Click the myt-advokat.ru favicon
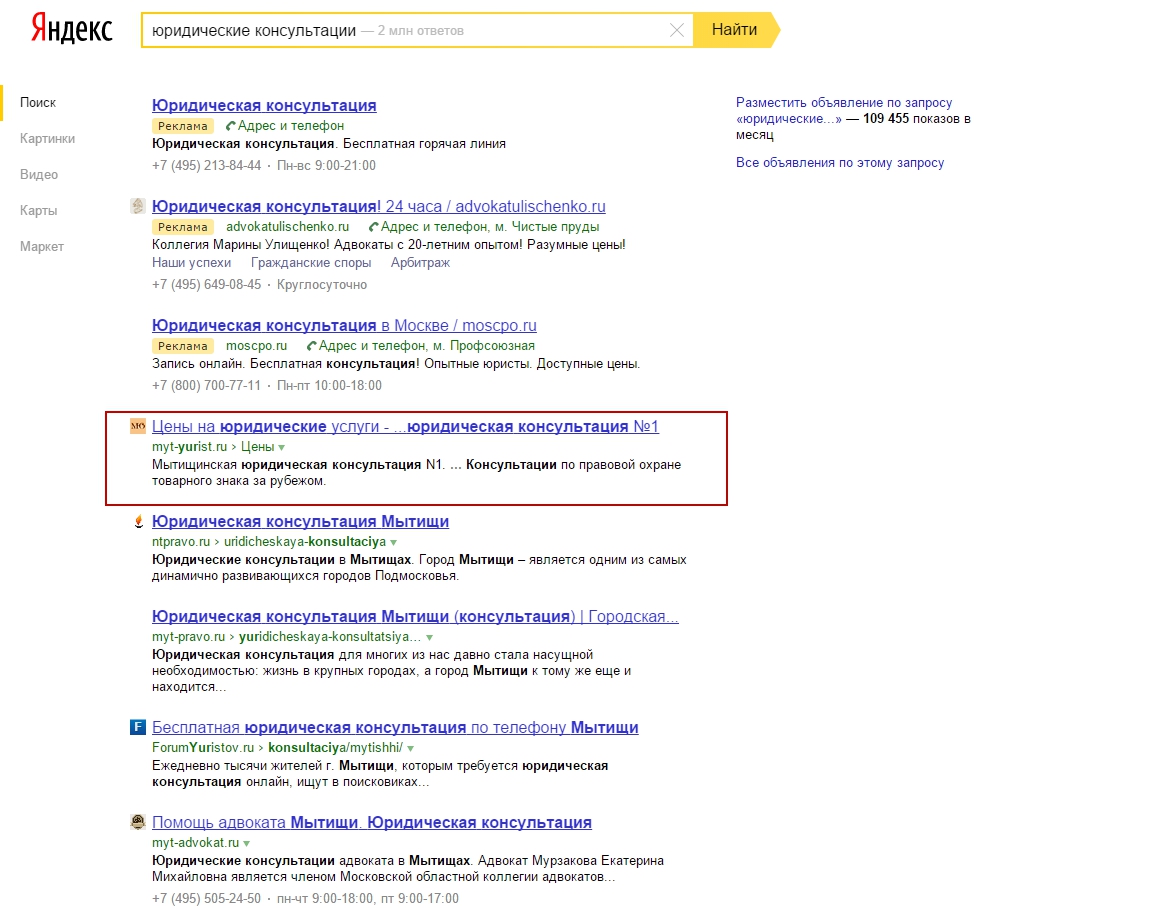Image resolution: width=1167 pixels, height=908 pixels. pyautogui.click(x=138, y=822)
